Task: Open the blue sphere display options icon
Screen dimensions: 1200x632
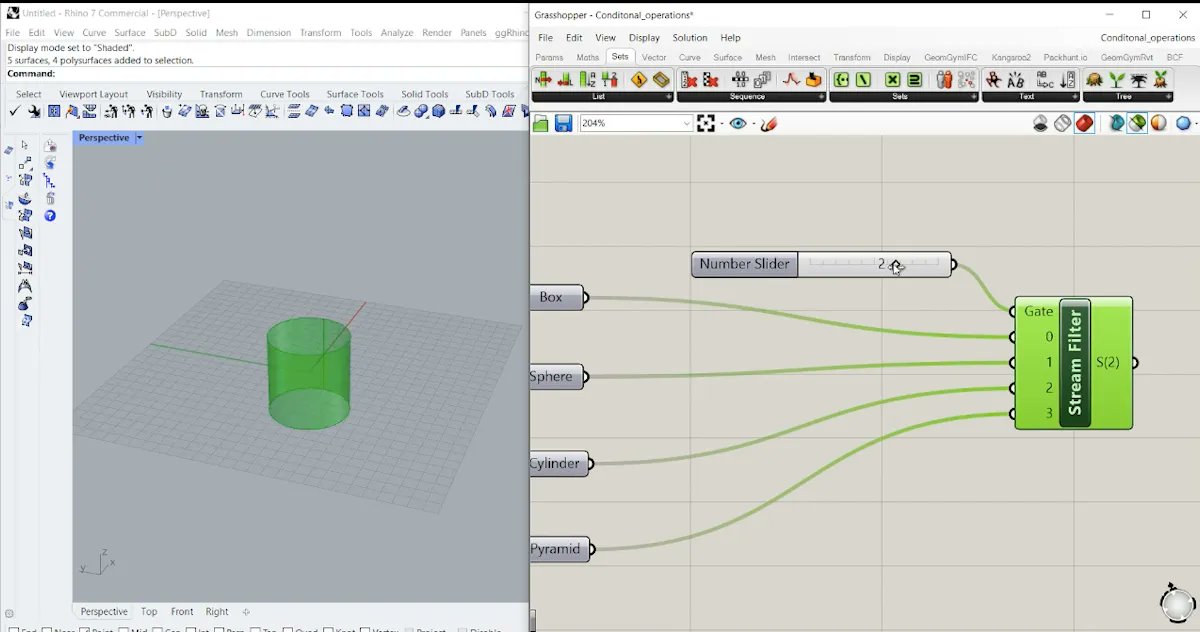Action: pos(1184,123)
